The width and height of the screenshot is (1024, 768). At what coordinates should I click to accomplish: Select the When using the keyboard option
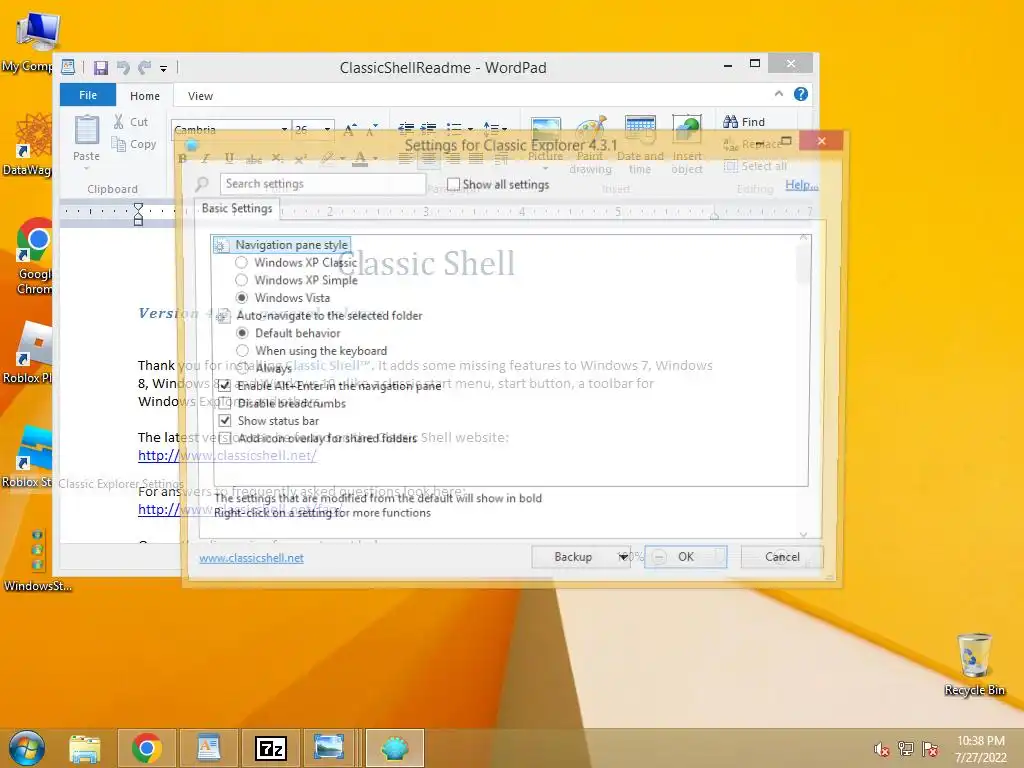242,351
